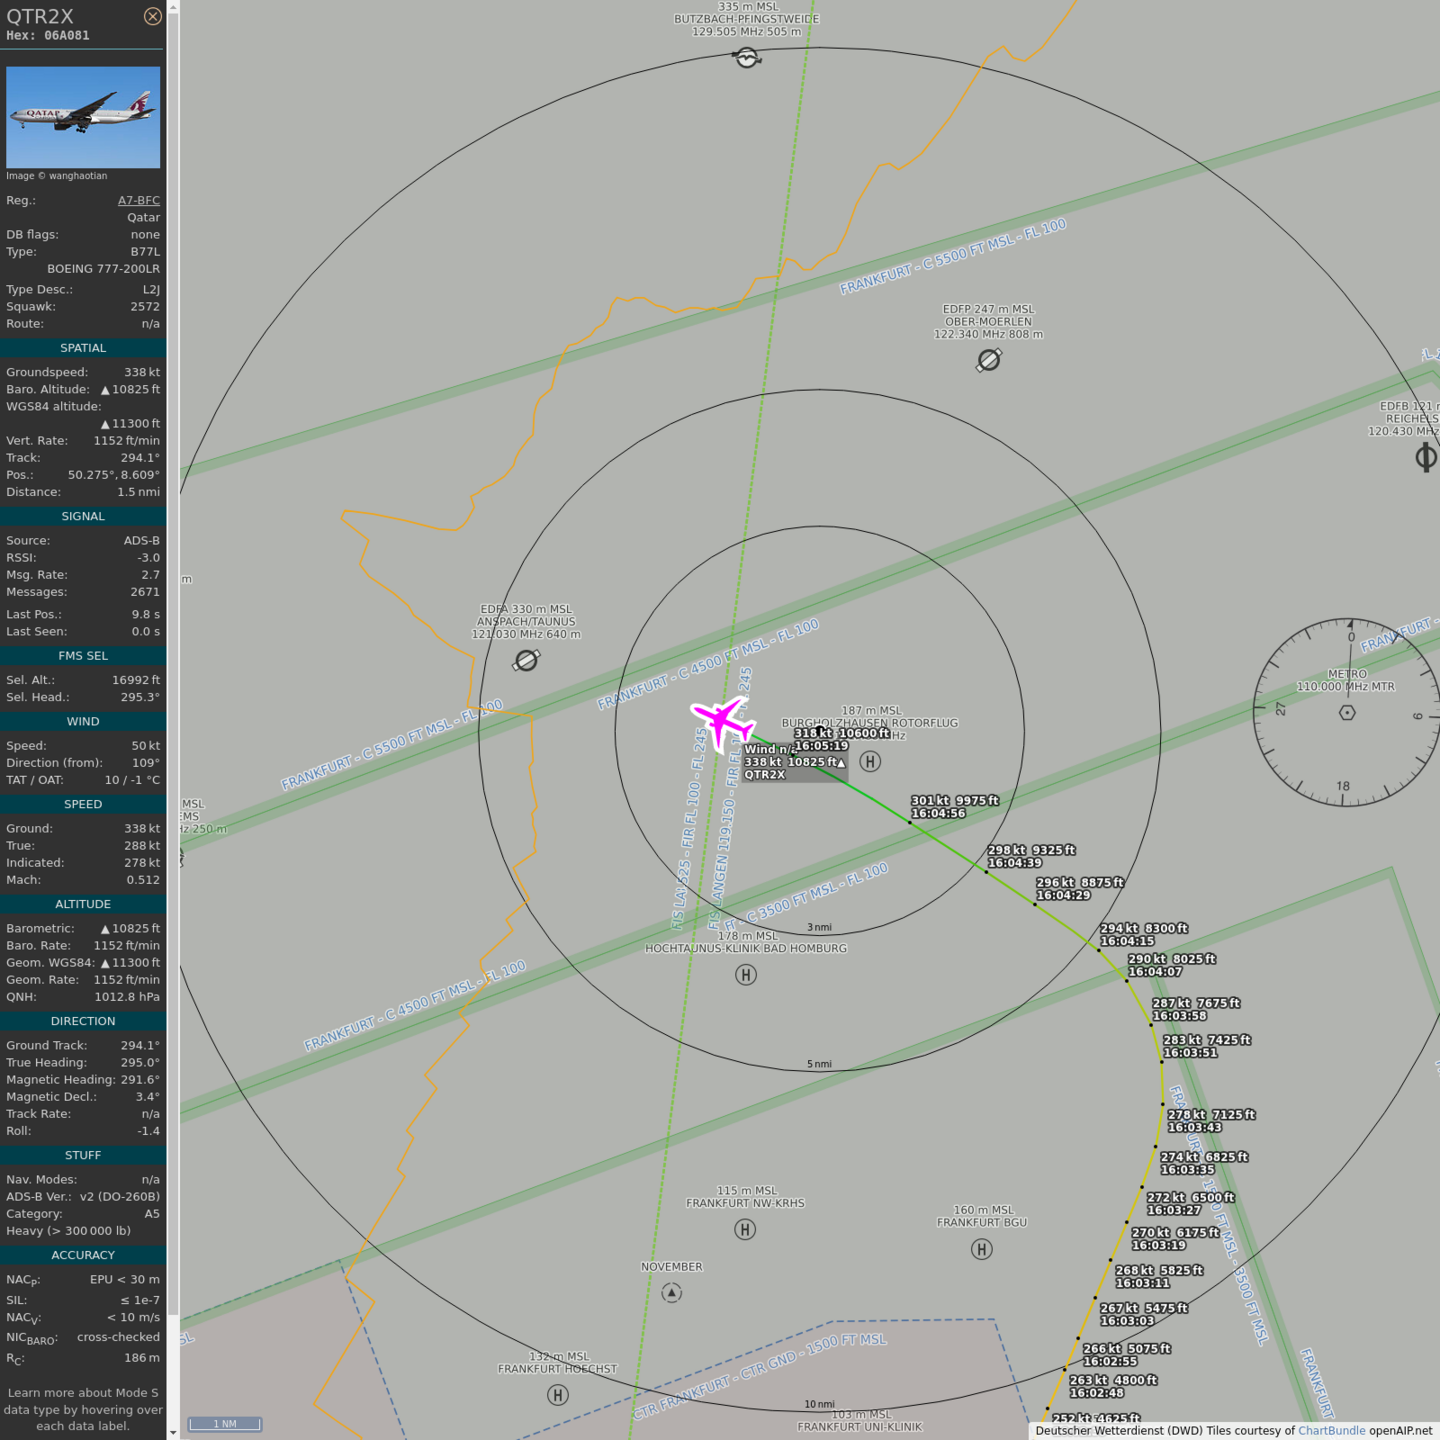This screenshot has height=1440, width=1440.
Task: Open the ChartBundle attribution link
Action: (1331, 1431)
